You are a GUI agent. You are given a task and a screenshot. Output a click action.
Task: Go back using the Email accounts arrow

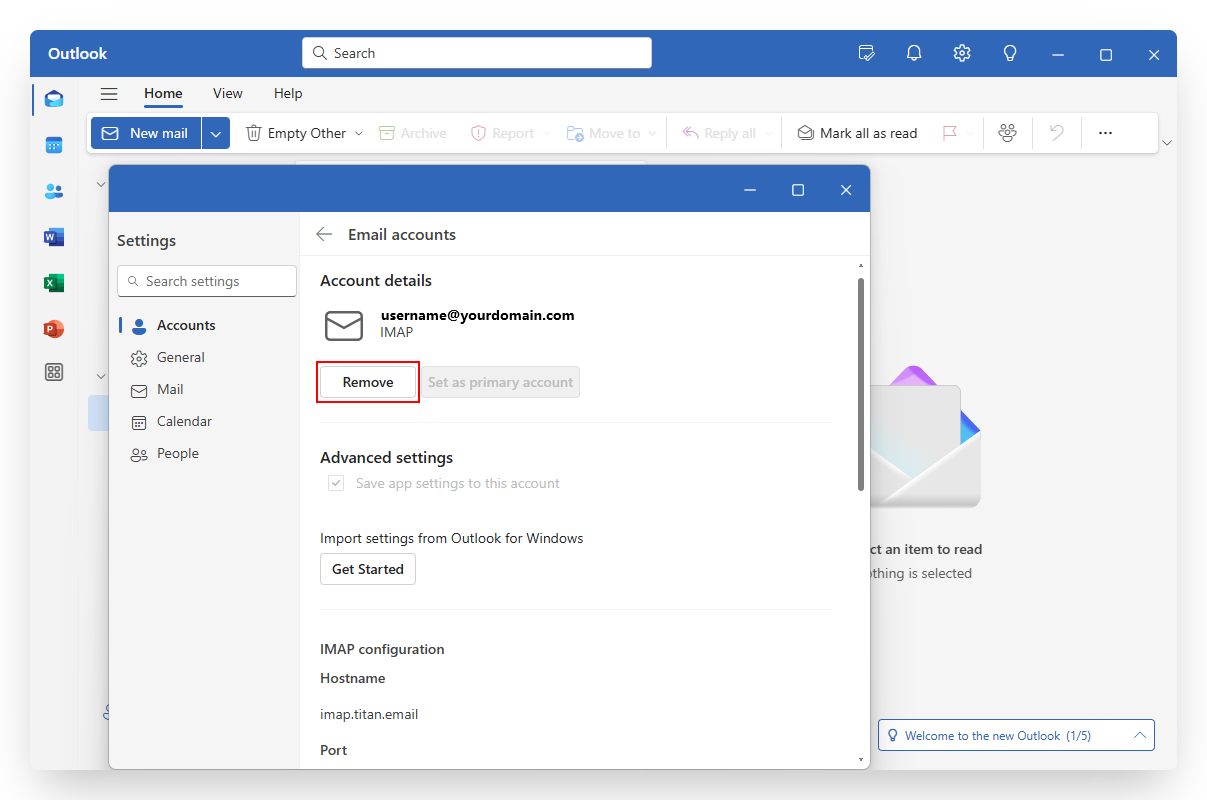coord(324,234)
